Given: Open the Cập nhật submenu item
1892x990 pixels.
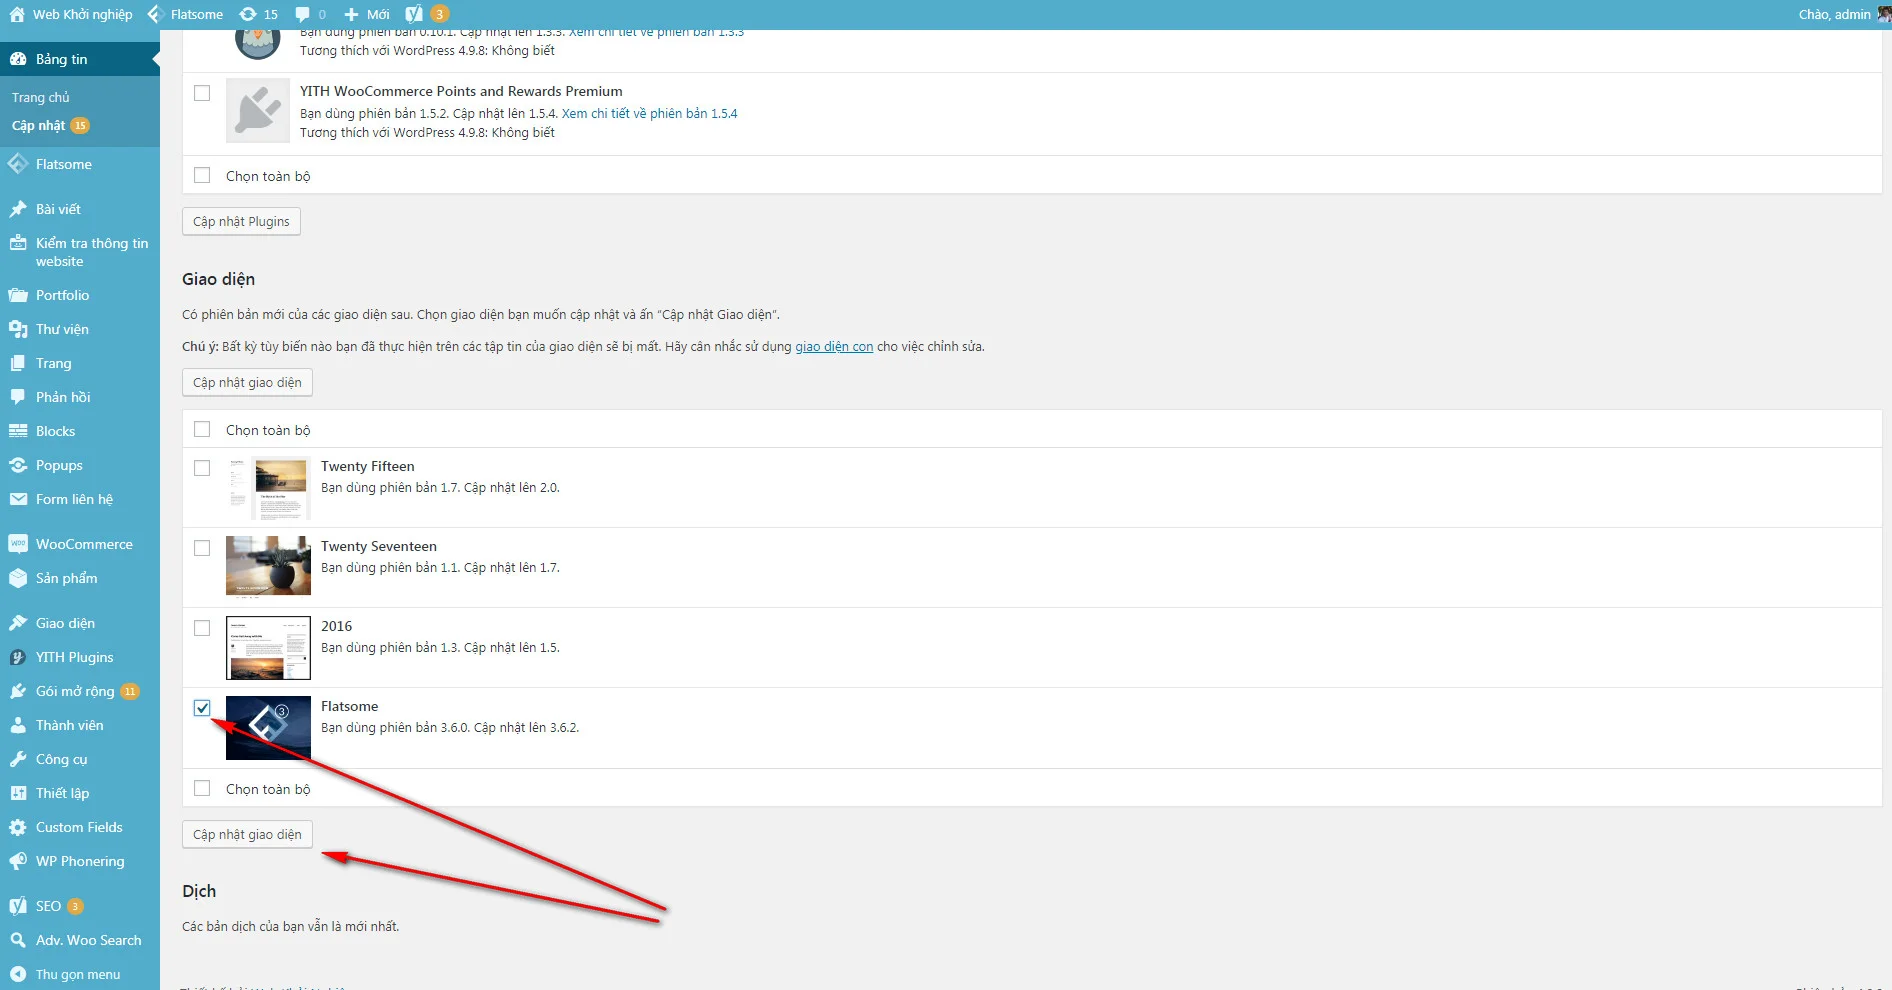Looking at the screenshot, I should point(50,125).
